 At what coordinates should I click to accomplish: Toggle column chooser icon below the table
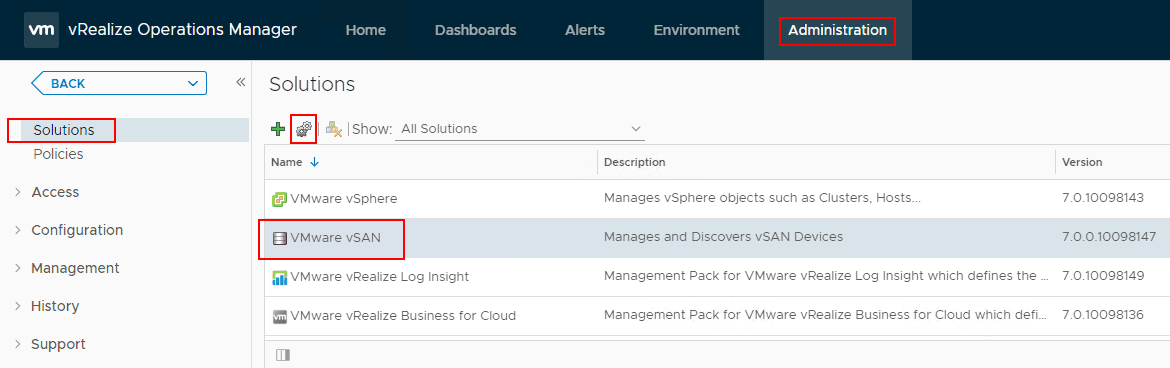coord(282,355)
